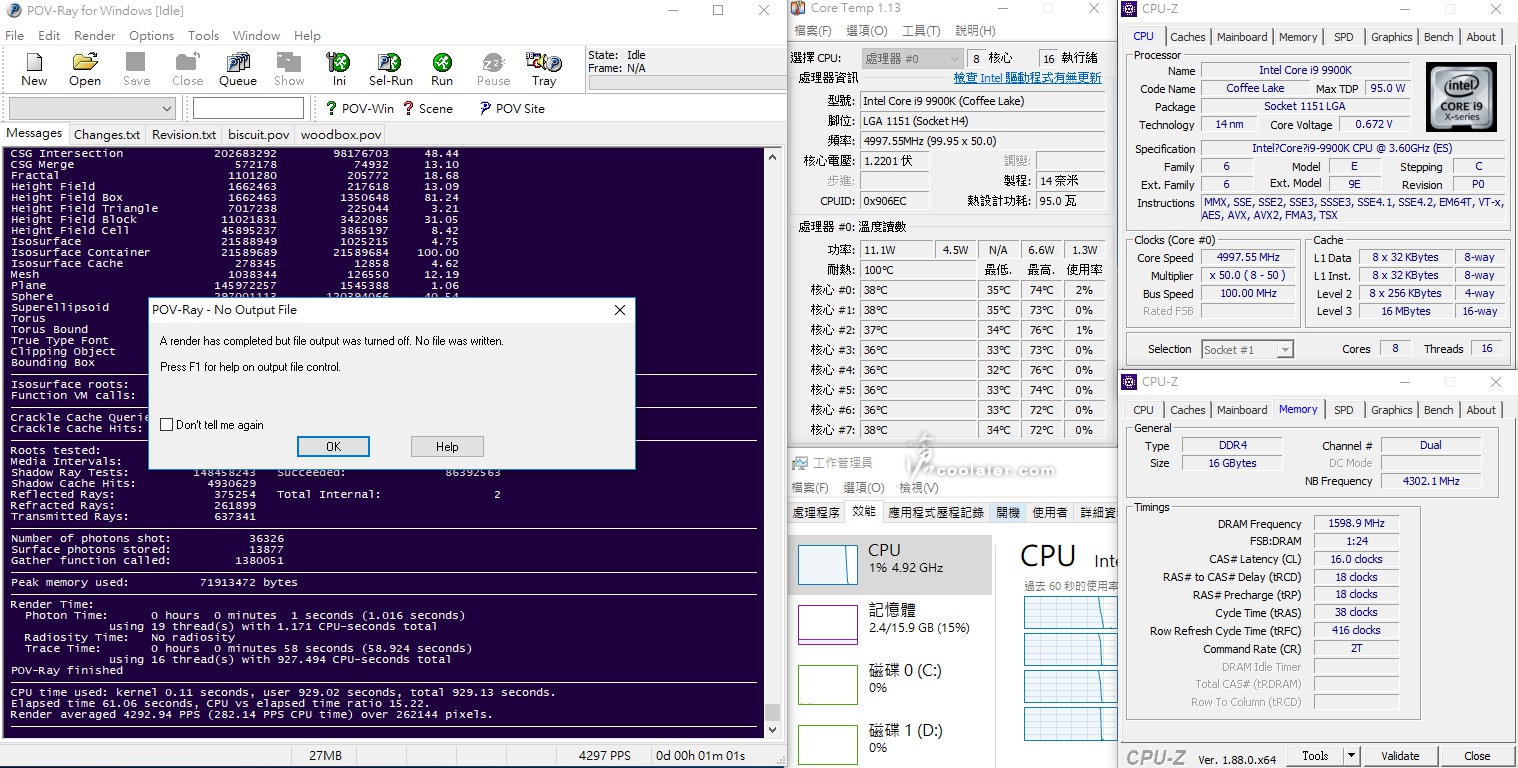Screen dimensions: 1518x768
Task: Switch to Processes (處理程序) tab in Task Manager
Action: 816,512
